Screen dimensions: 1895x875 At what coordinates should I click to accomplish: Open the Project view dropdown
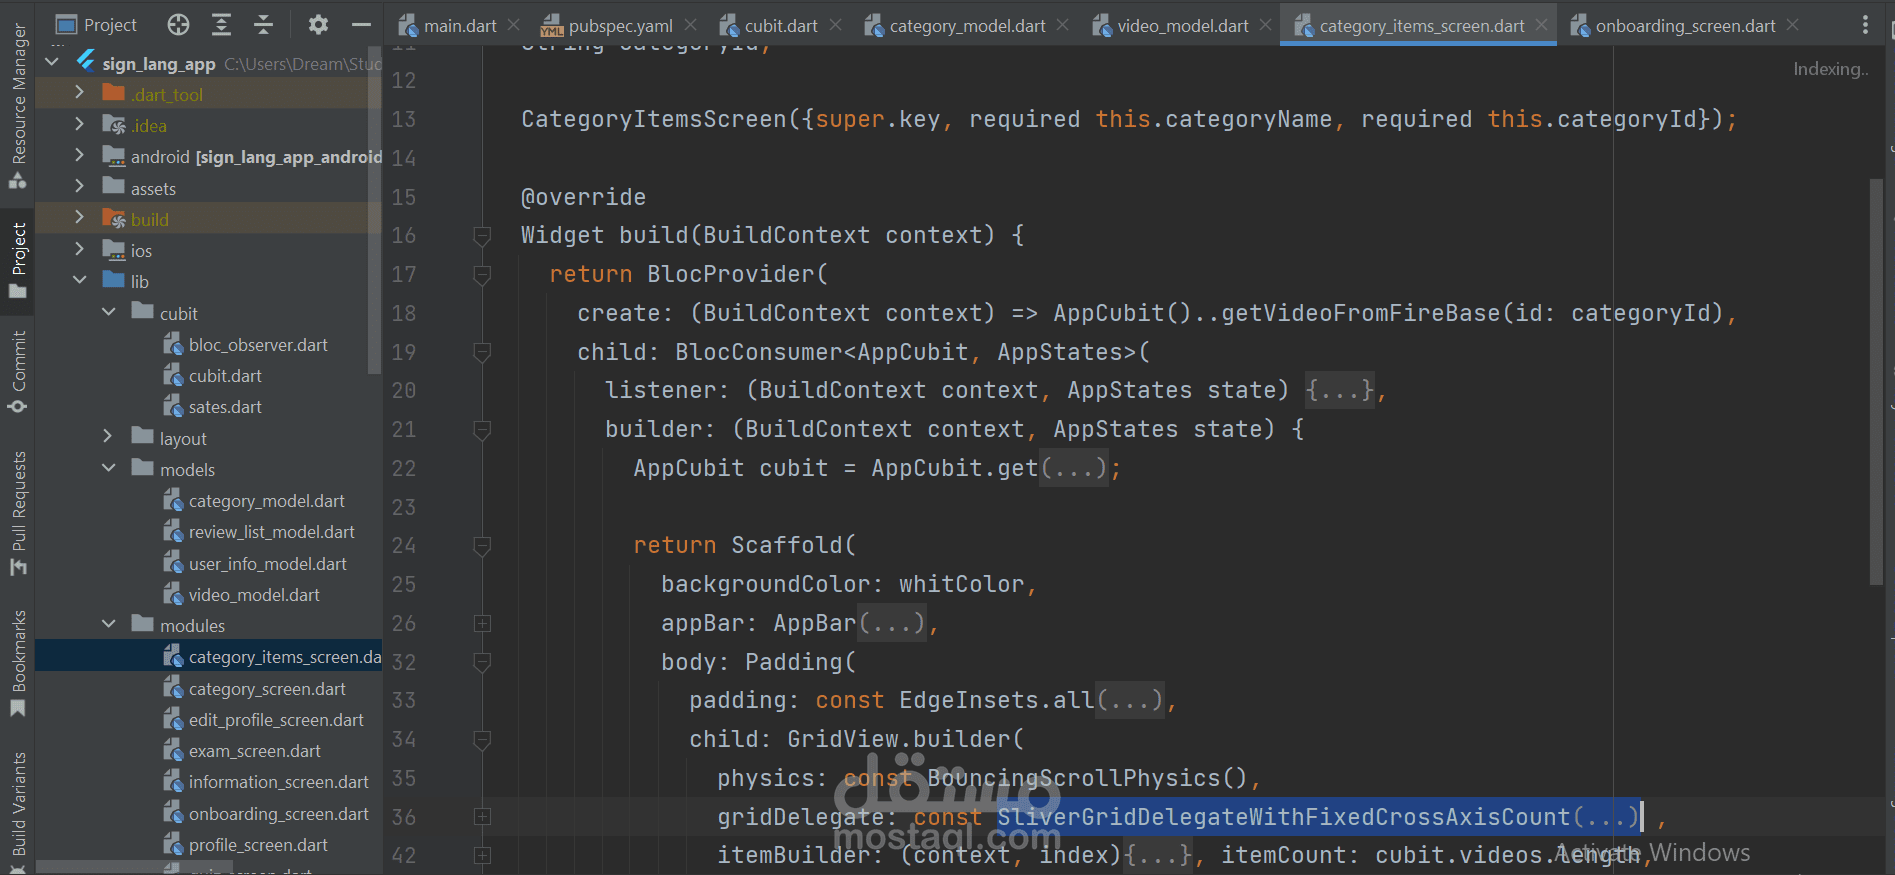96,25
